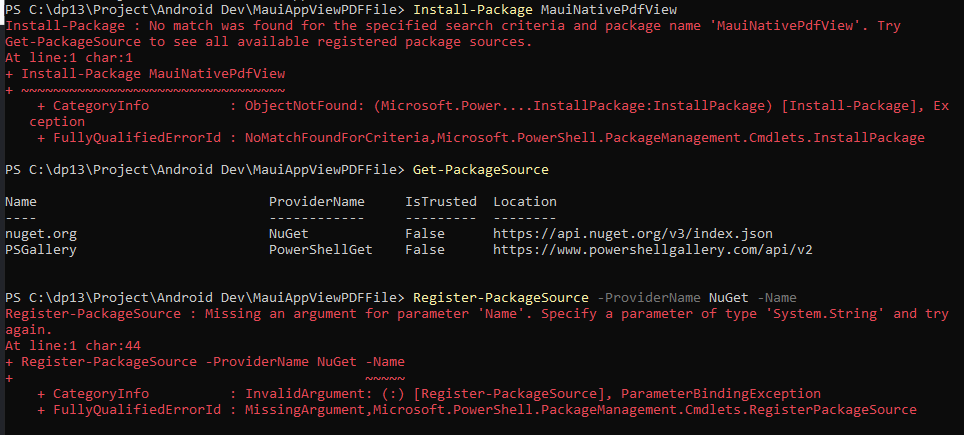Click the 'At line:1 char:1' error text

tap(69, 58)
